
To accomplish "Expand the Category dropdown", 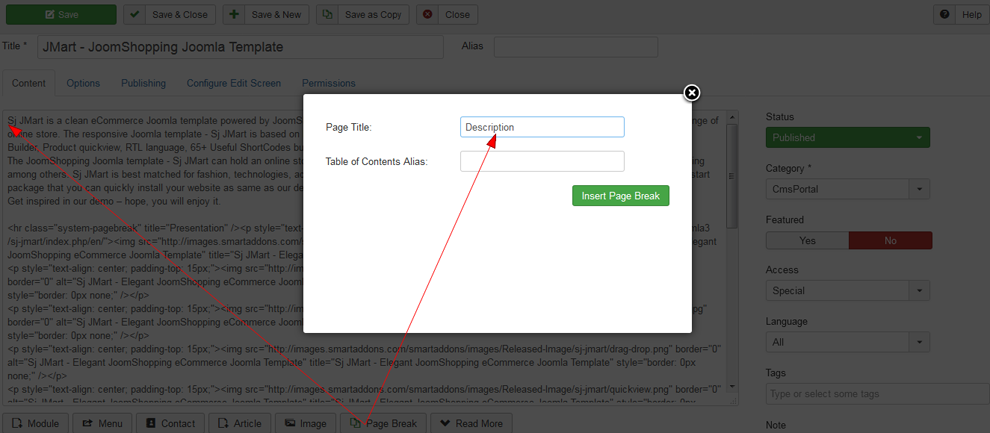I will (848, 189).
